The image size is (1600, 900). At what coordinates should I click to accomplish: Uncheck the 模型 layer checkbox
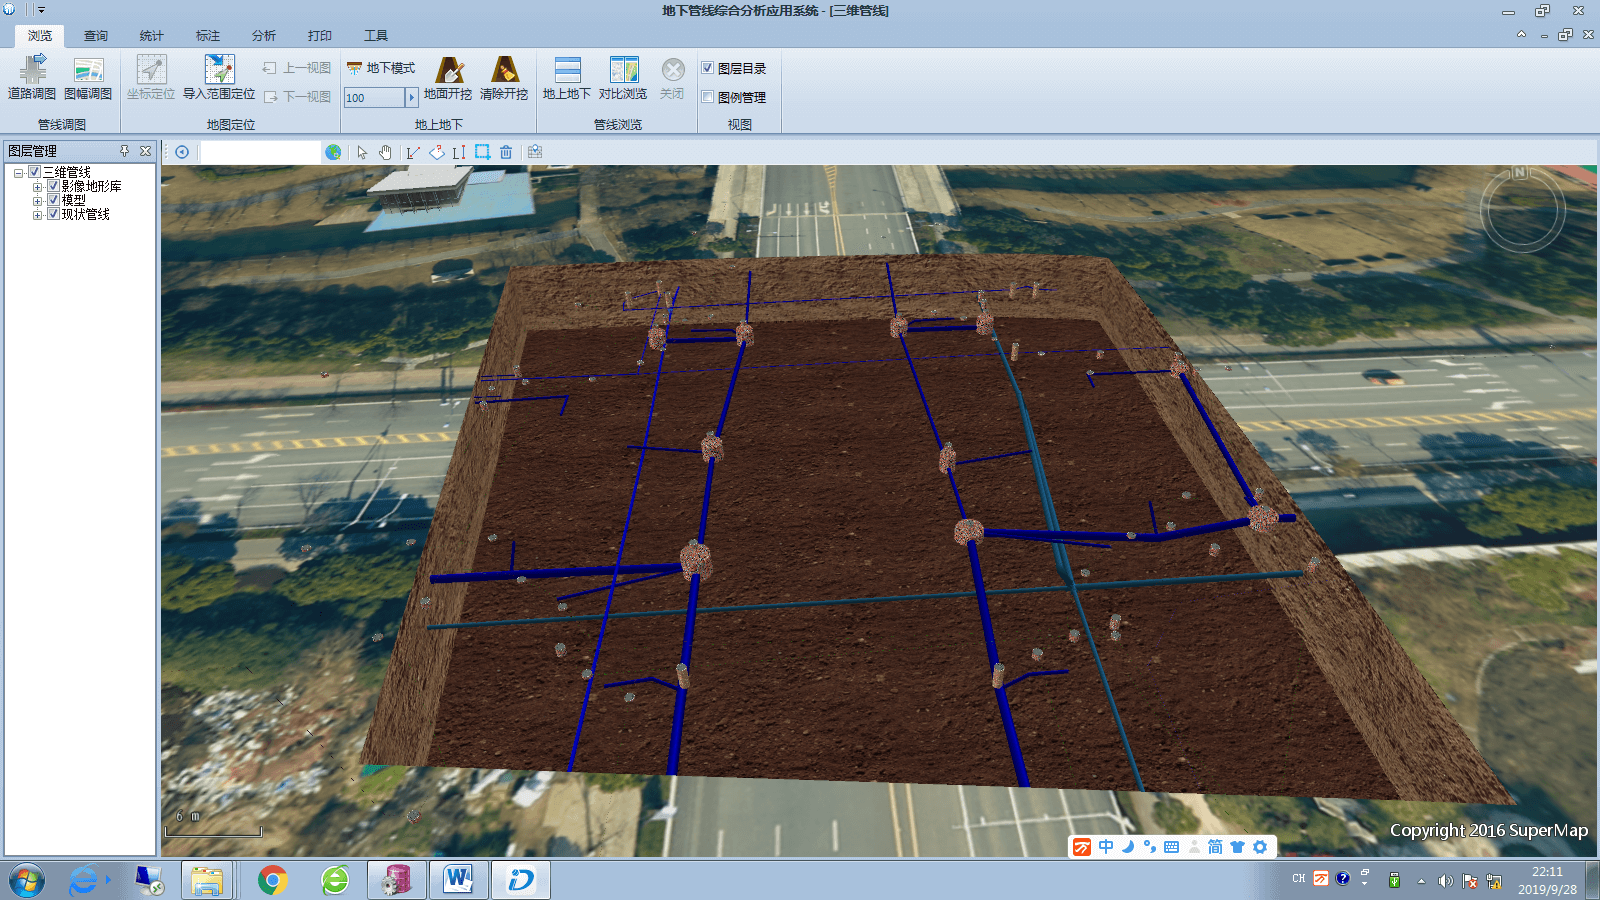(x=54, y=200)
